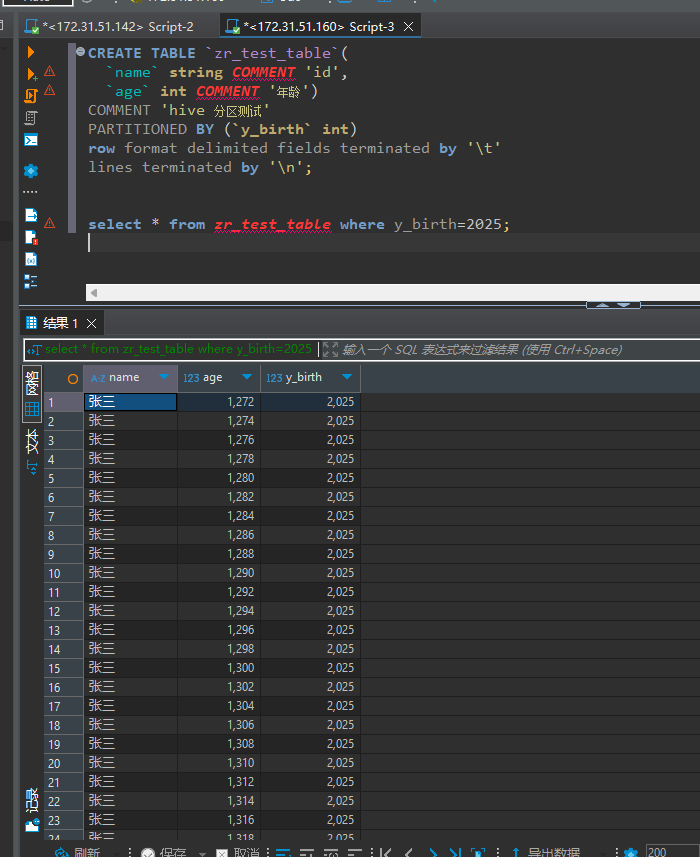Click the Explain execution plan icon
This screenshot has width=700, height=857.
coord(31,118)
